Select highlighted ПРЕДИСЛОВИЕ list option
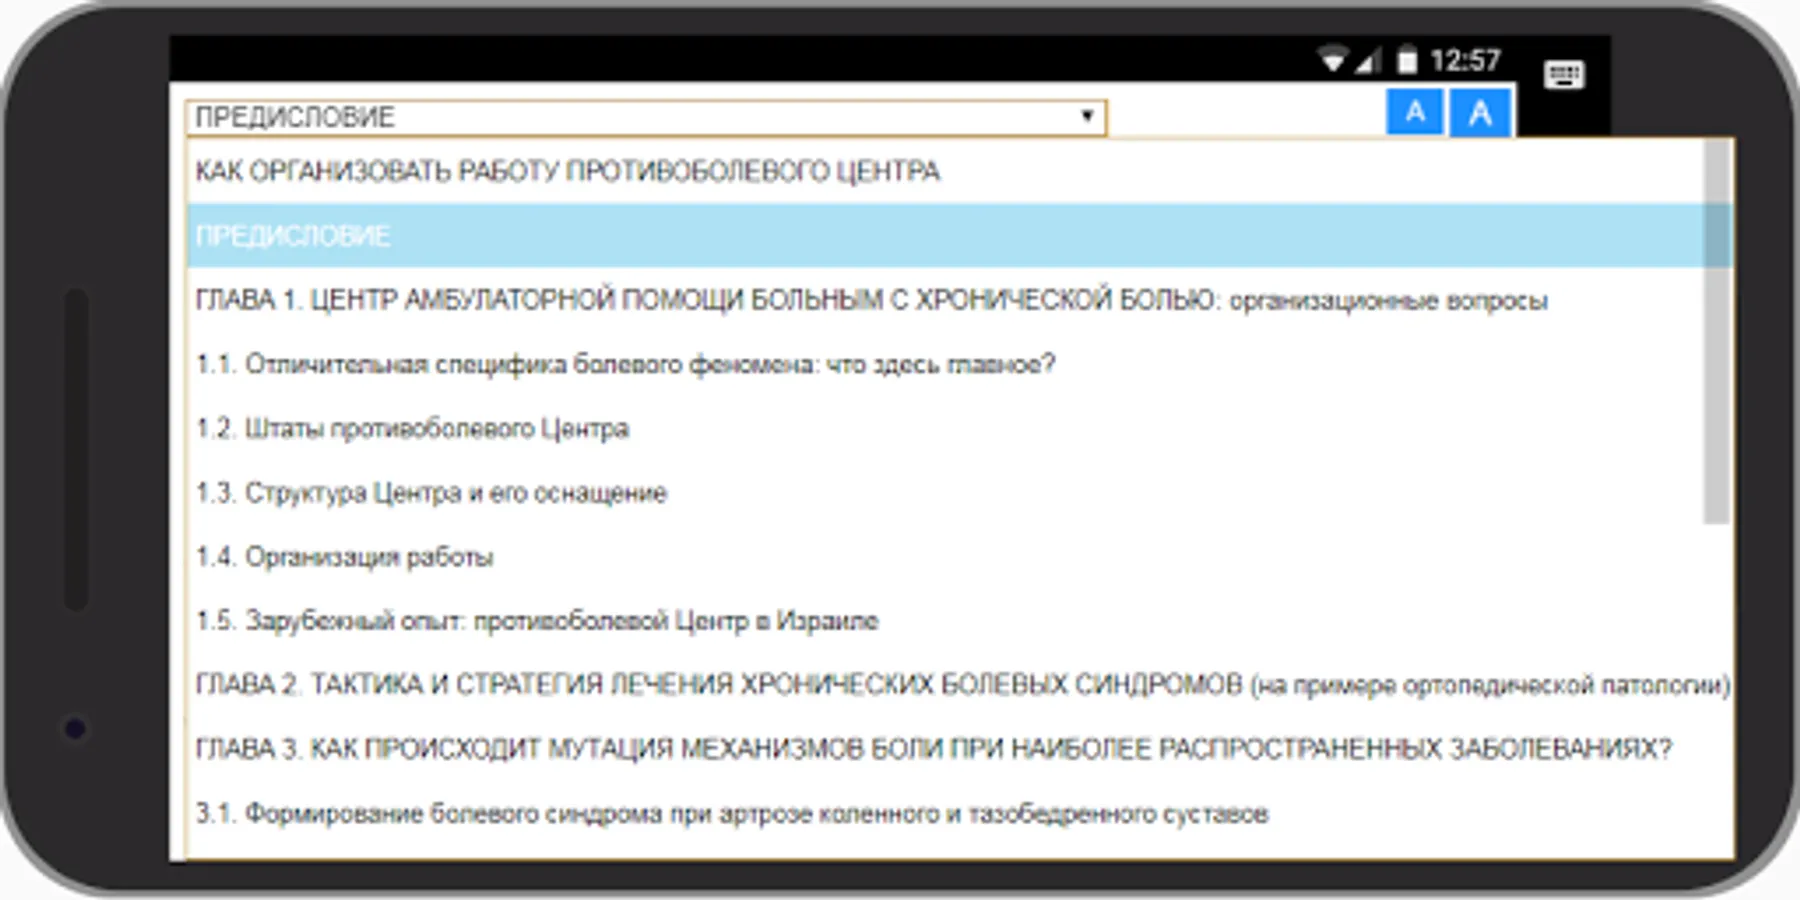Viewport: 1800px width, 900px height. click(x=945, y=235)
